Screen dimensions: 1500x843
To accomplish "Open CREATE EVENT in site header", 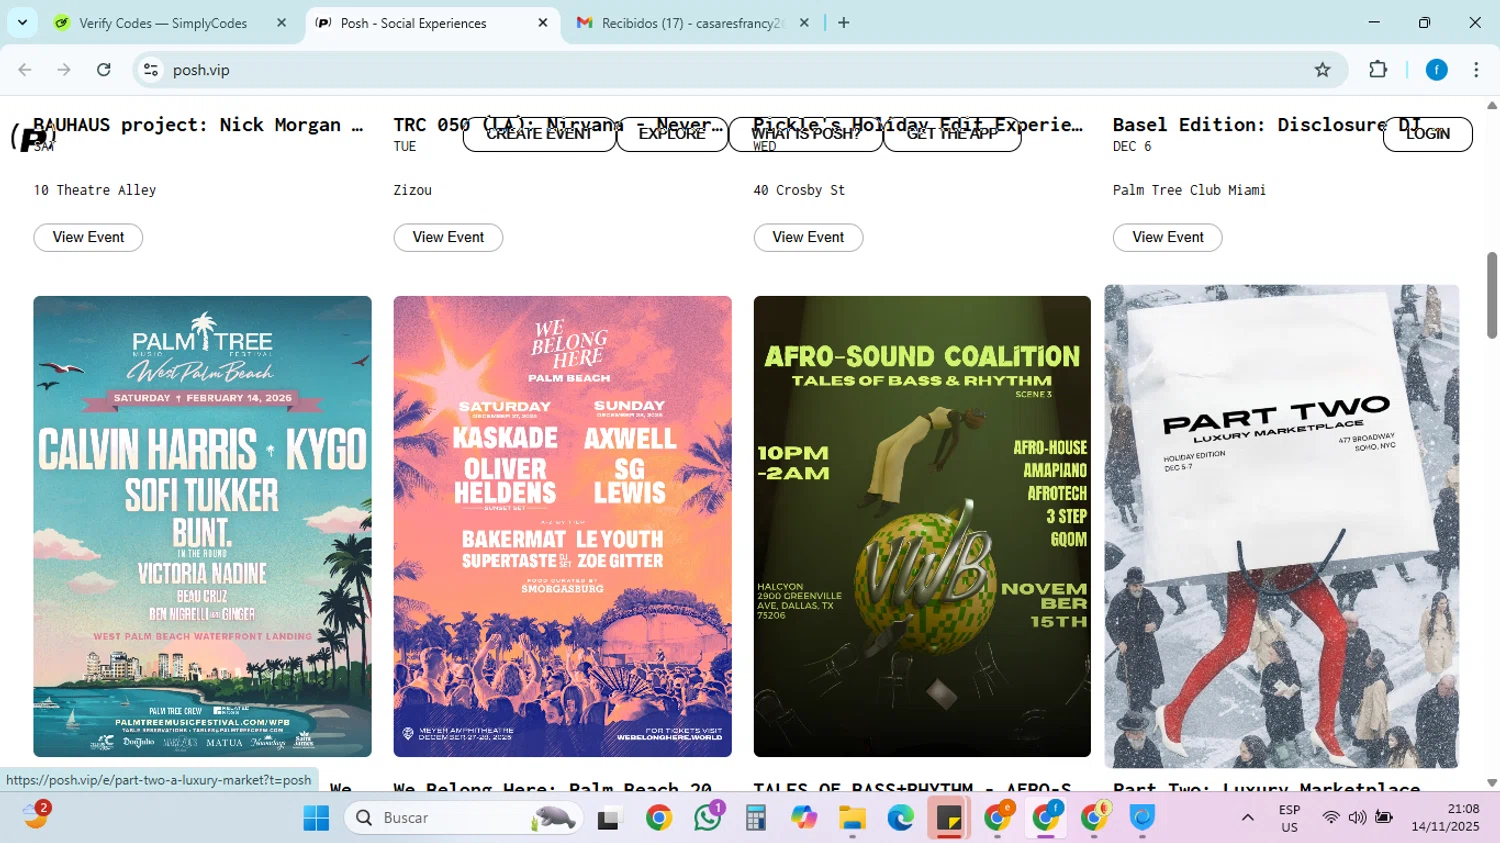I will [x=539, y=134].
